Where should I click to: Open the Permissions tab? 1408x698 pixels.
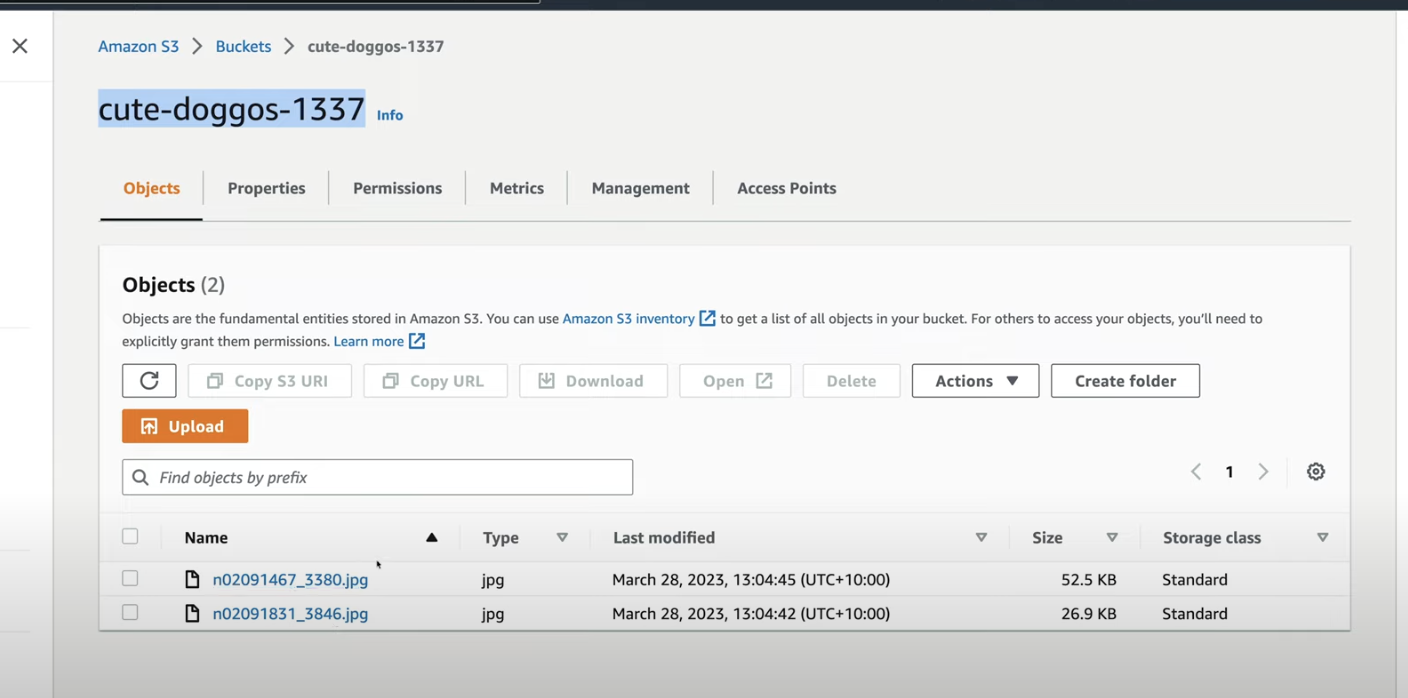(x=397, y=188)
